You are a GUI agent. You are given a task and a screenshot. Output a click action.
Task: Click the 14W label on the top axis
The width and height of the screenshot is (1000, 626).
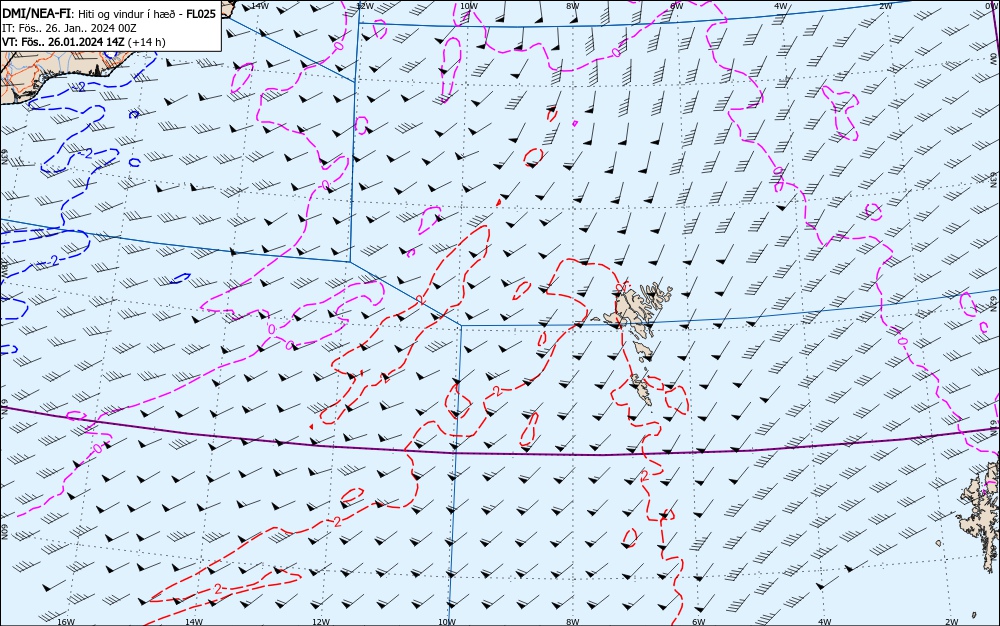[260, 5]
